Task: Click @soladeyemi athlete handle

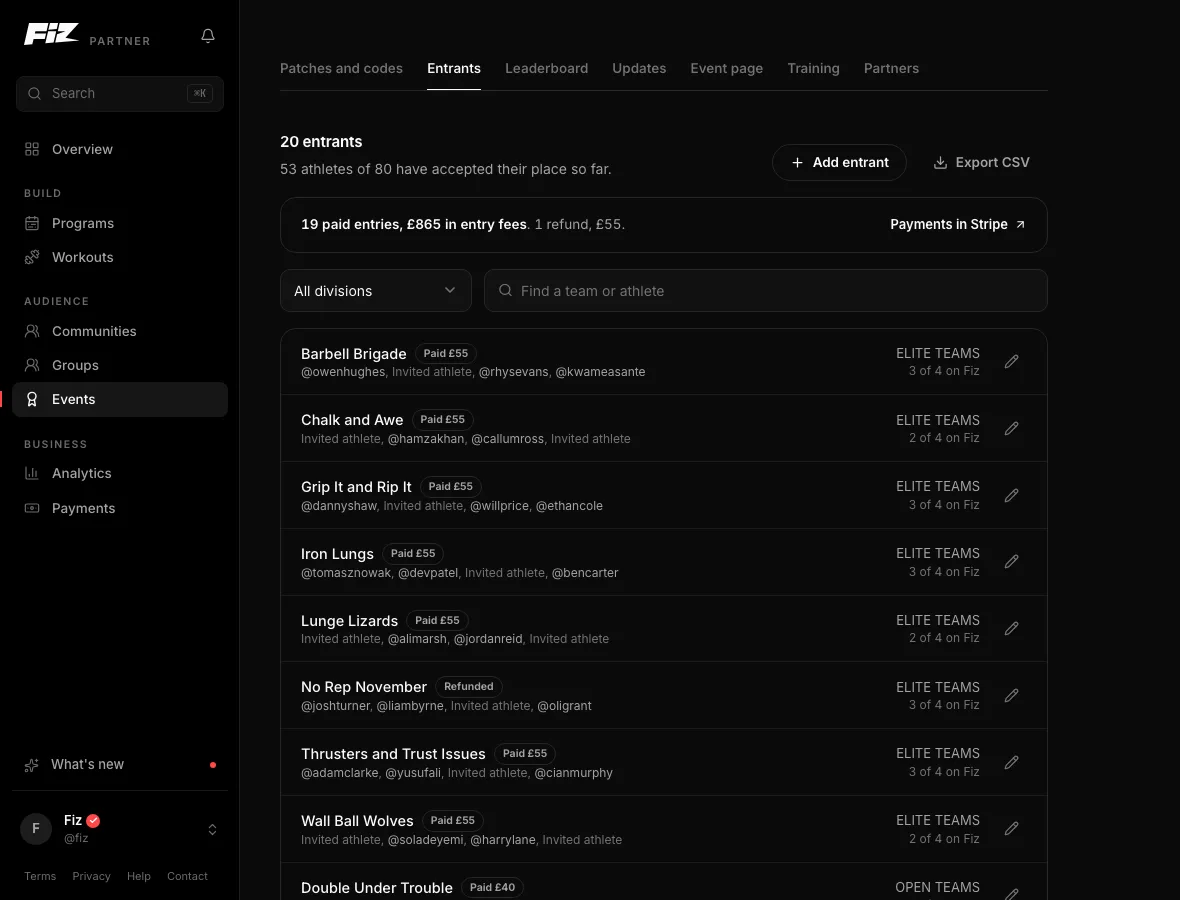Action: tap(425, 840)
